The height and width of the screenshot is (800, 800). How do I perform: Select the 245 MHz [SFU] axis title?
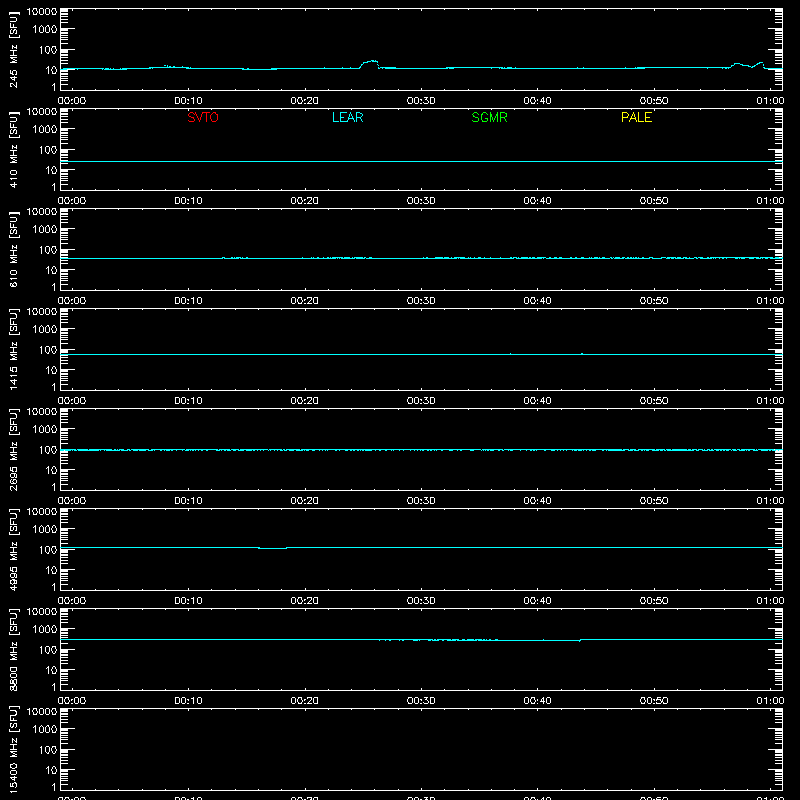tap(13, 50)
